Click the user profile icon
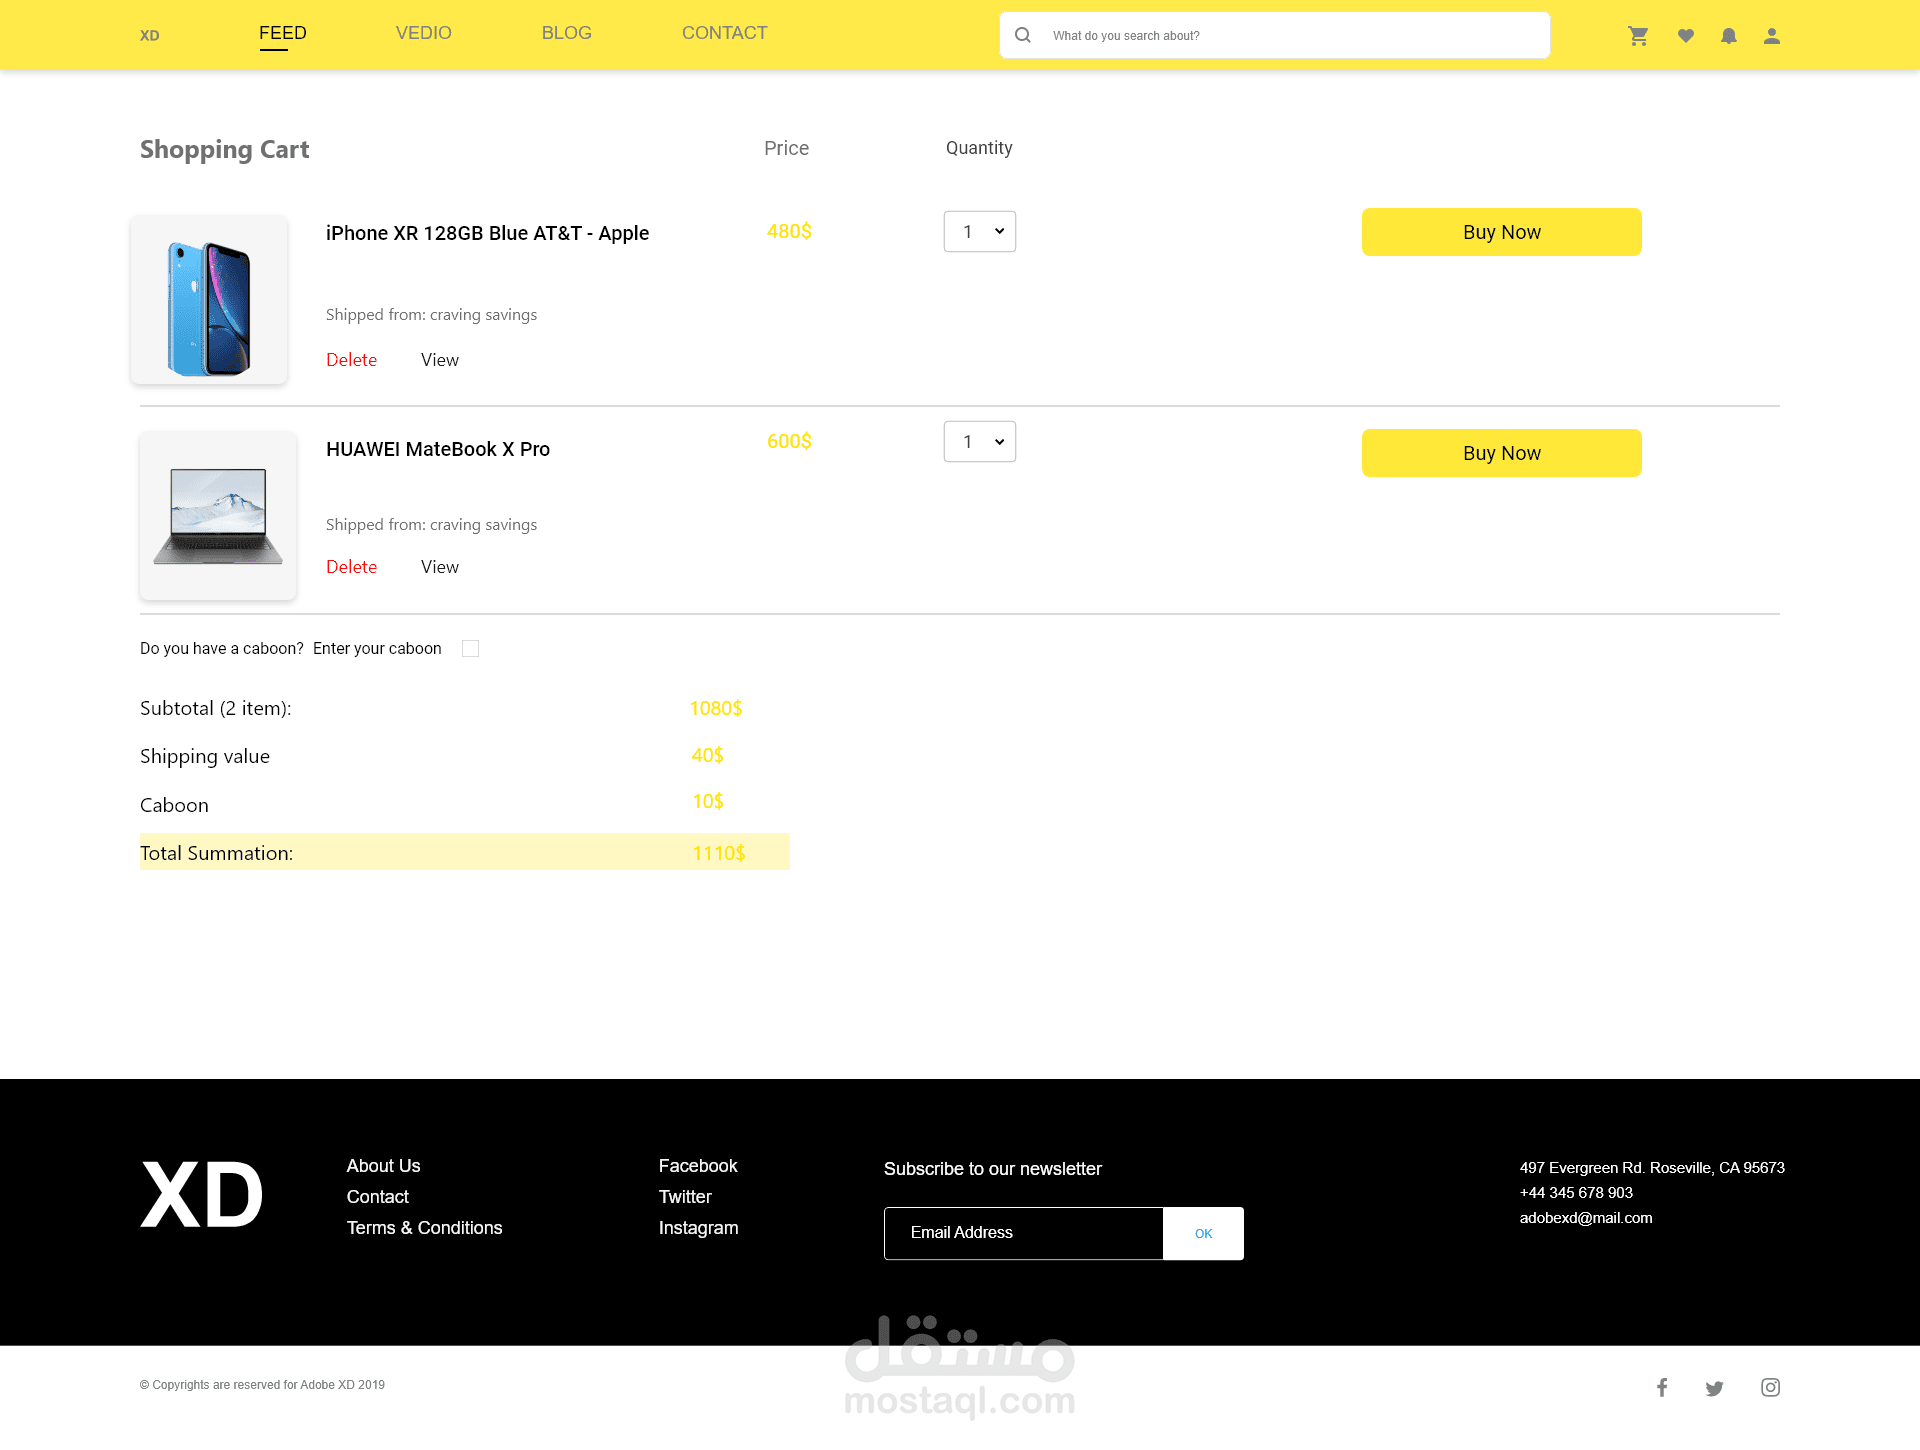Image resolution: width=1920 pixels, height=1450 pixels. (x=1772, y=36)
